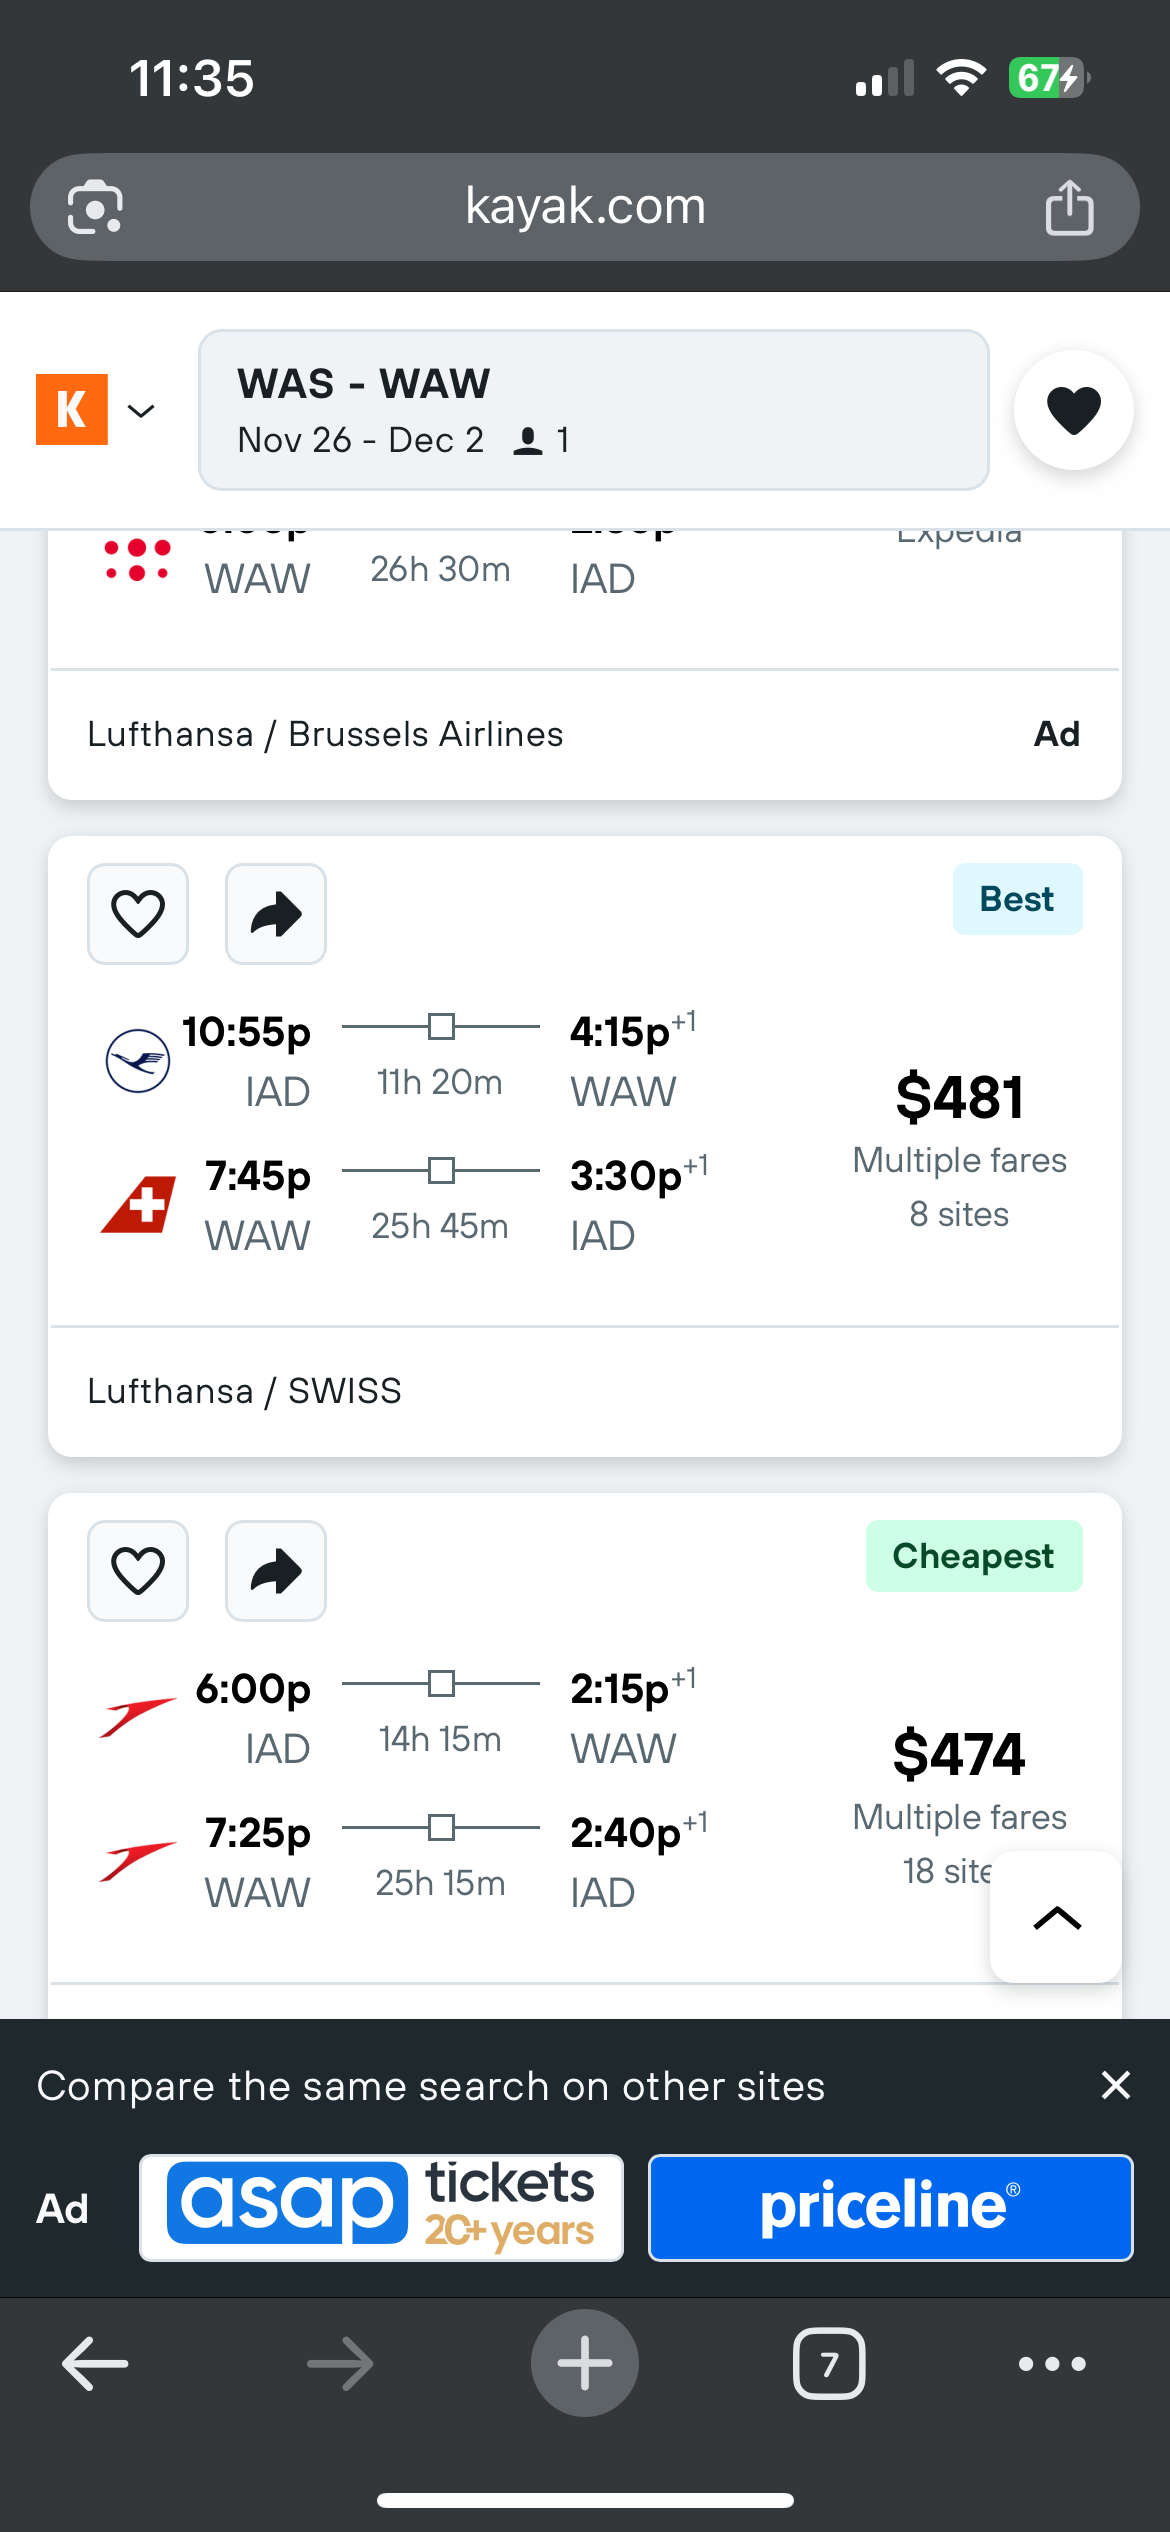Tap the camera lens search icon
Image resolution: width=1170 pixels, height=2532 pixels.
[x=95, y=208]
